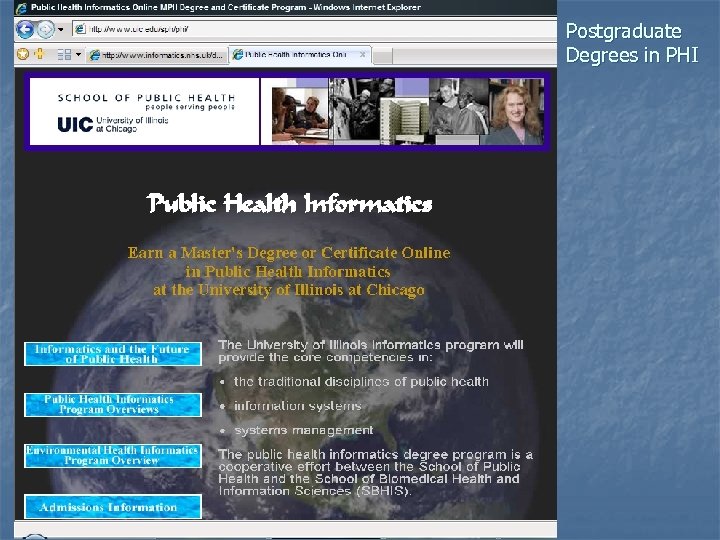Click the Public Health Informatics title

[289, 203]
